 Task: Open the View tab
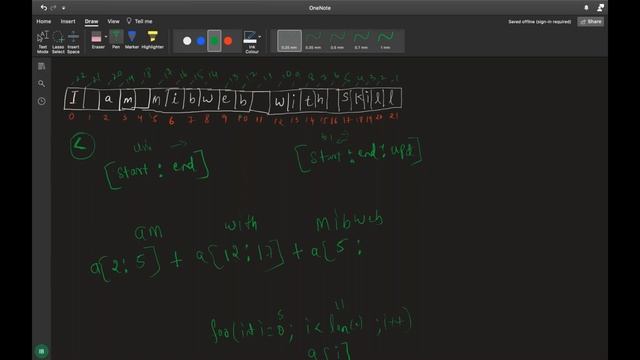coord(113,21)
